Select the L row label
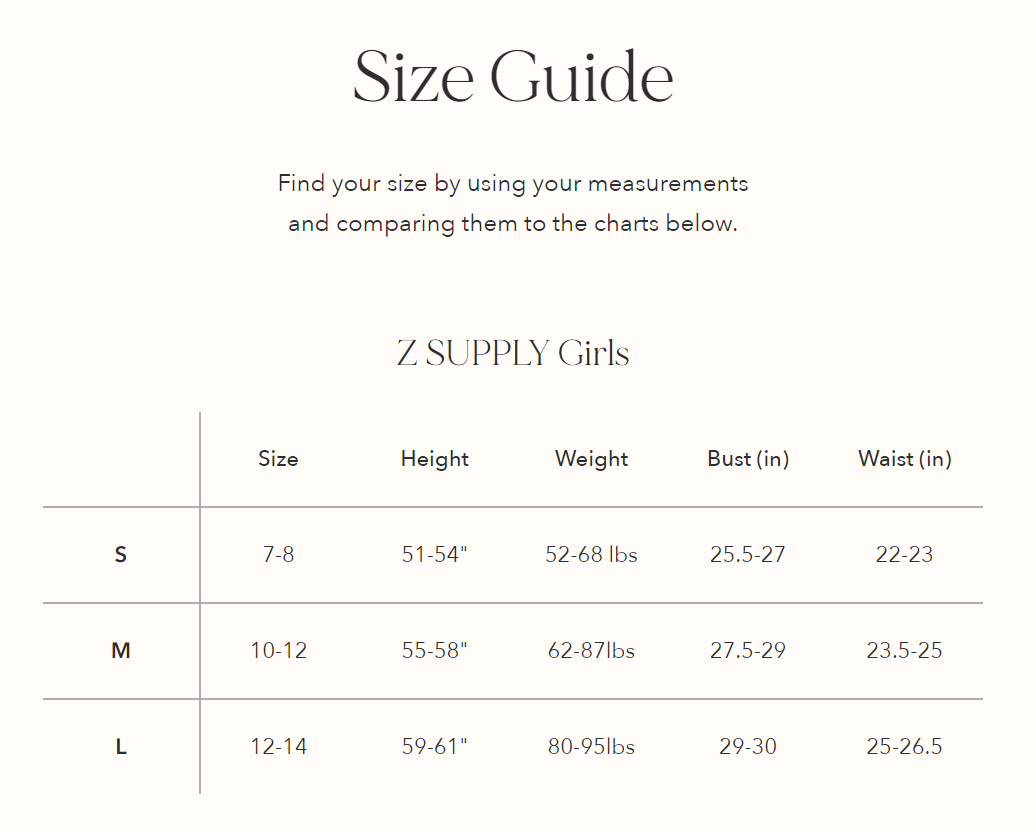Viewport: 1036px width, 832px height. coord(121,747)
